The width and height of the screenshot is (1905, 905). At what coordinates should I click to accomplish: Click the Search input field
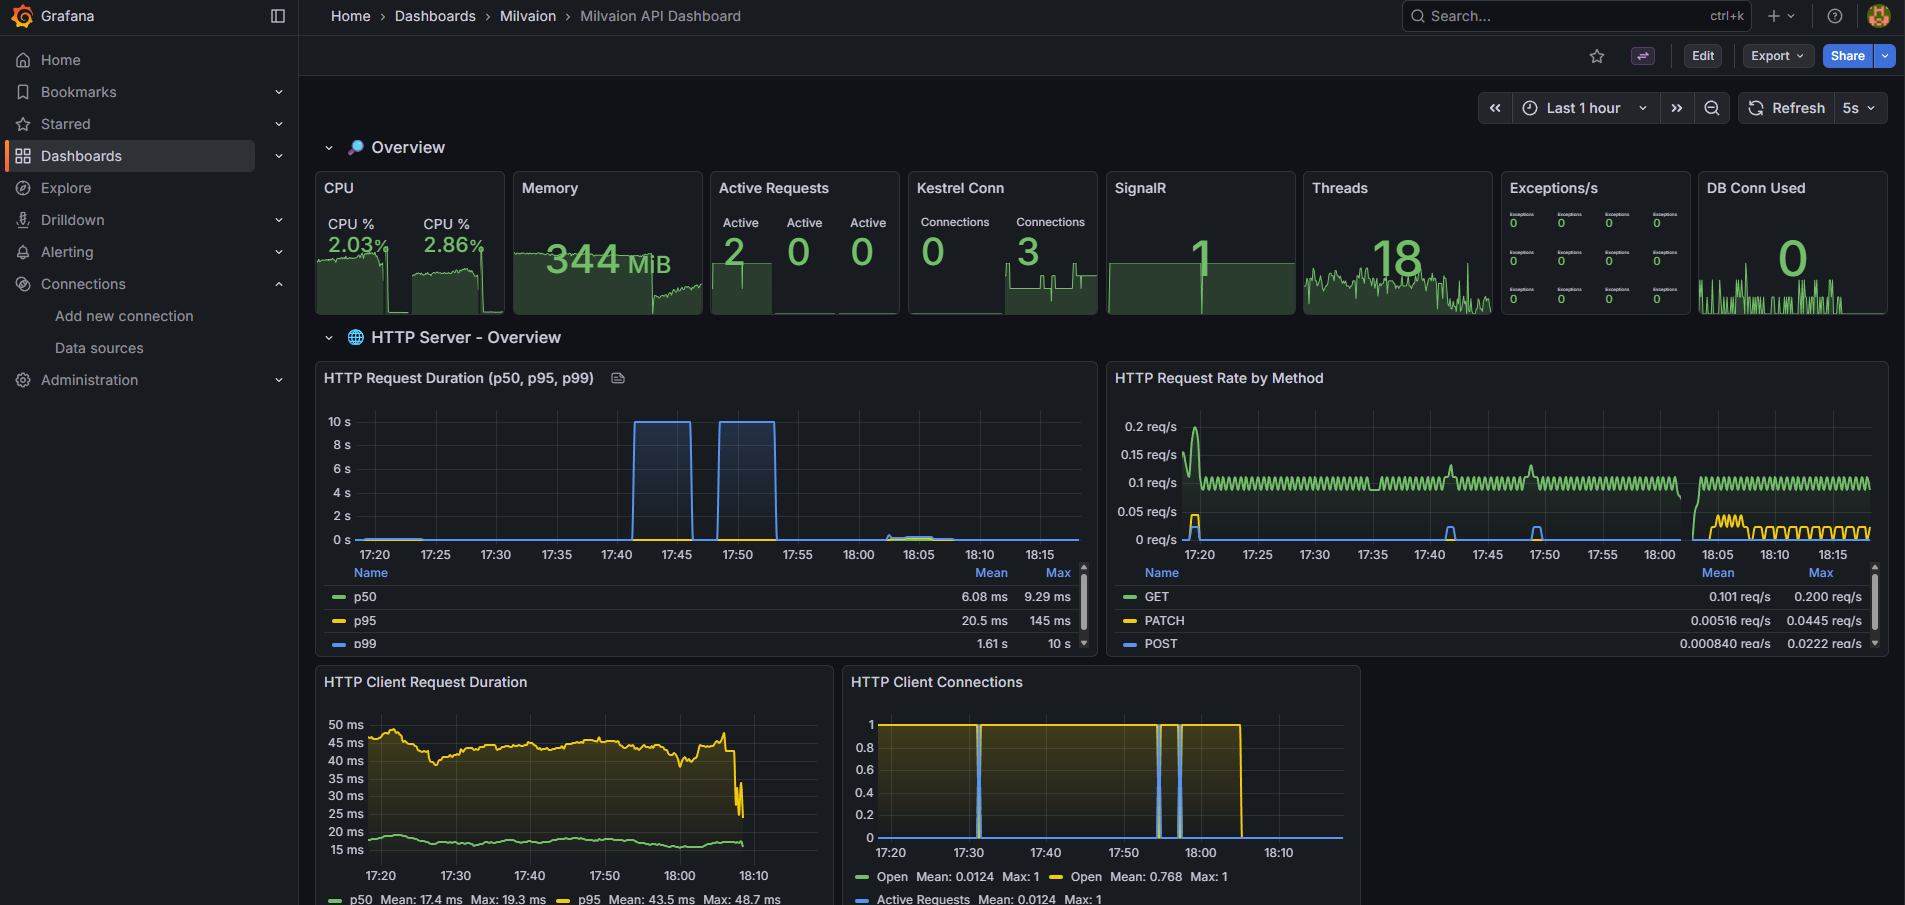pyautogui.click(x=1577, y=16)
